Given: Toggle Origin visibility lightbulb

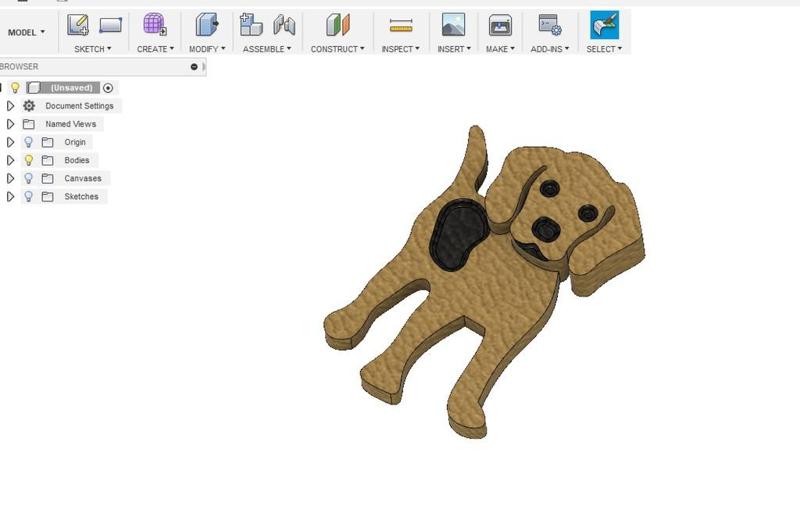Looking at the screenshot, I should pyautogui.click(x=29, y=142).
